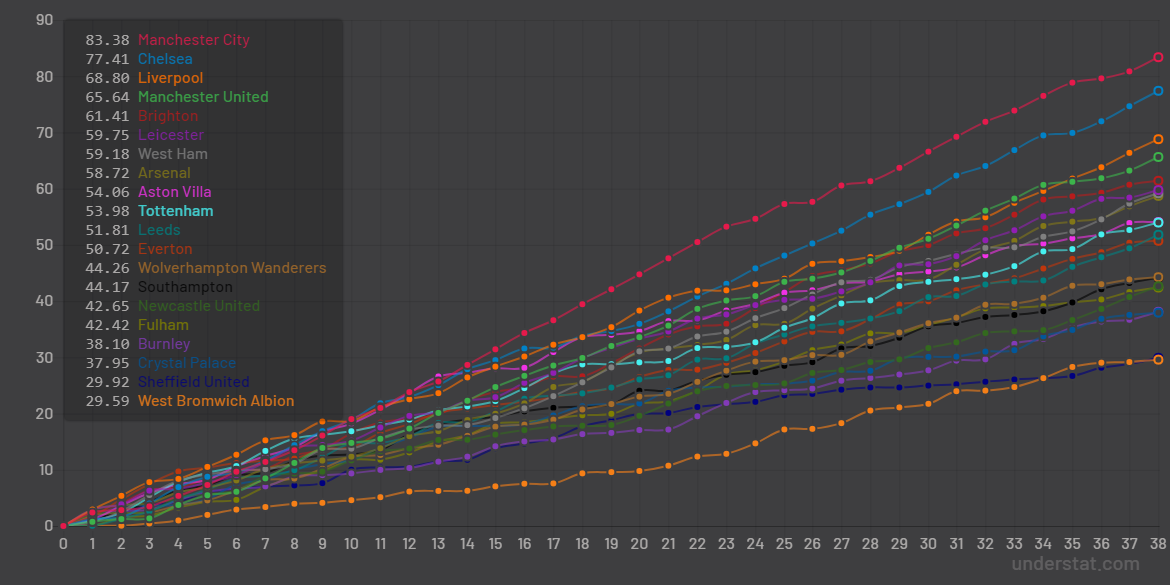This screenshot has height=585, width=1170.
Task: Click the 83.38 value next to Manchester City
Action: point(107,40)
